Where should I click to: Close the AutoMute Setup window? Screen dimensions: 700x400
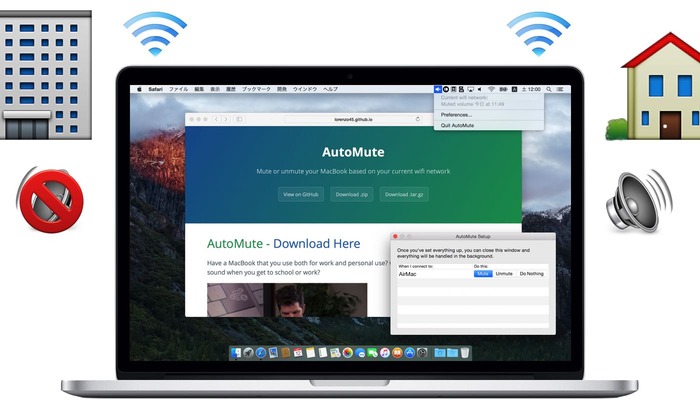[x=395, y=236]
